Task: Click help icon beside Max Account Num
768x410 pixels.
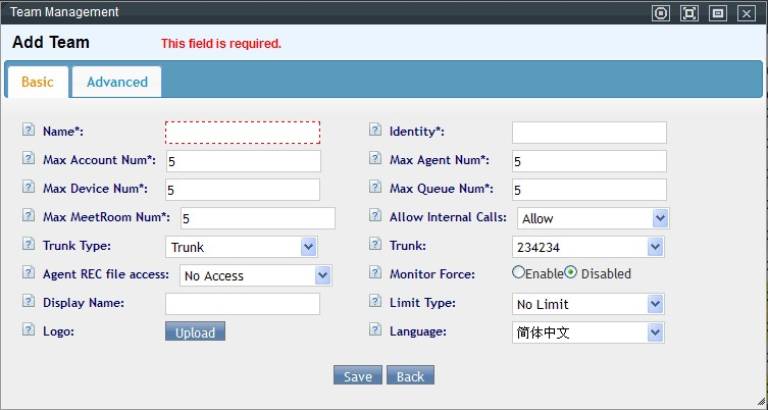Action: coord(28,159)
